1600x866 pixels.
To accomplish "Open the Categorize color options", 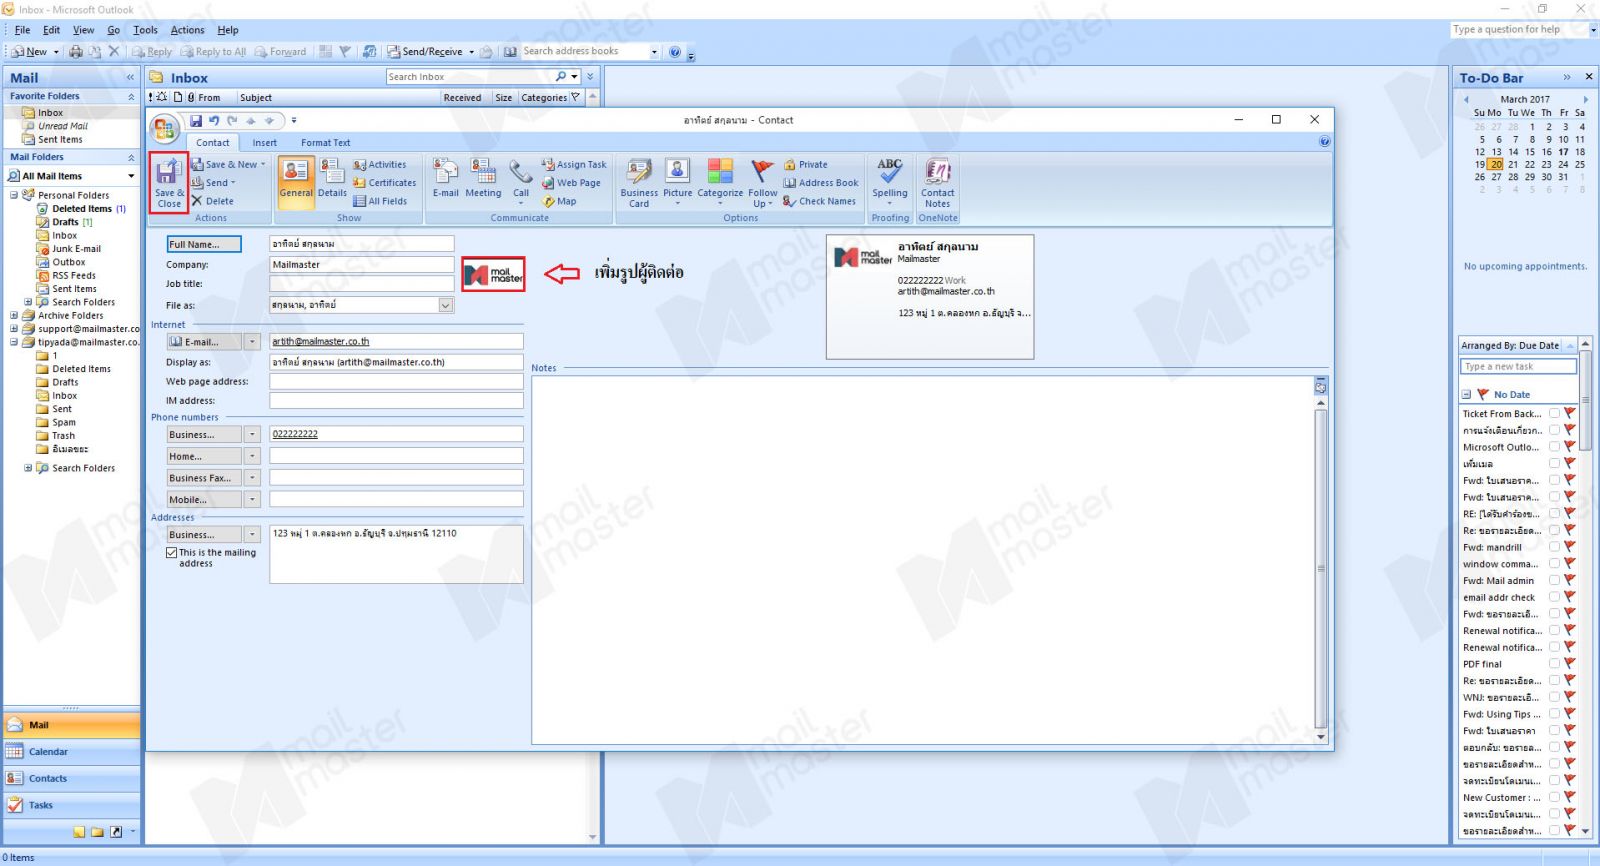I will (x=720, y=182).
